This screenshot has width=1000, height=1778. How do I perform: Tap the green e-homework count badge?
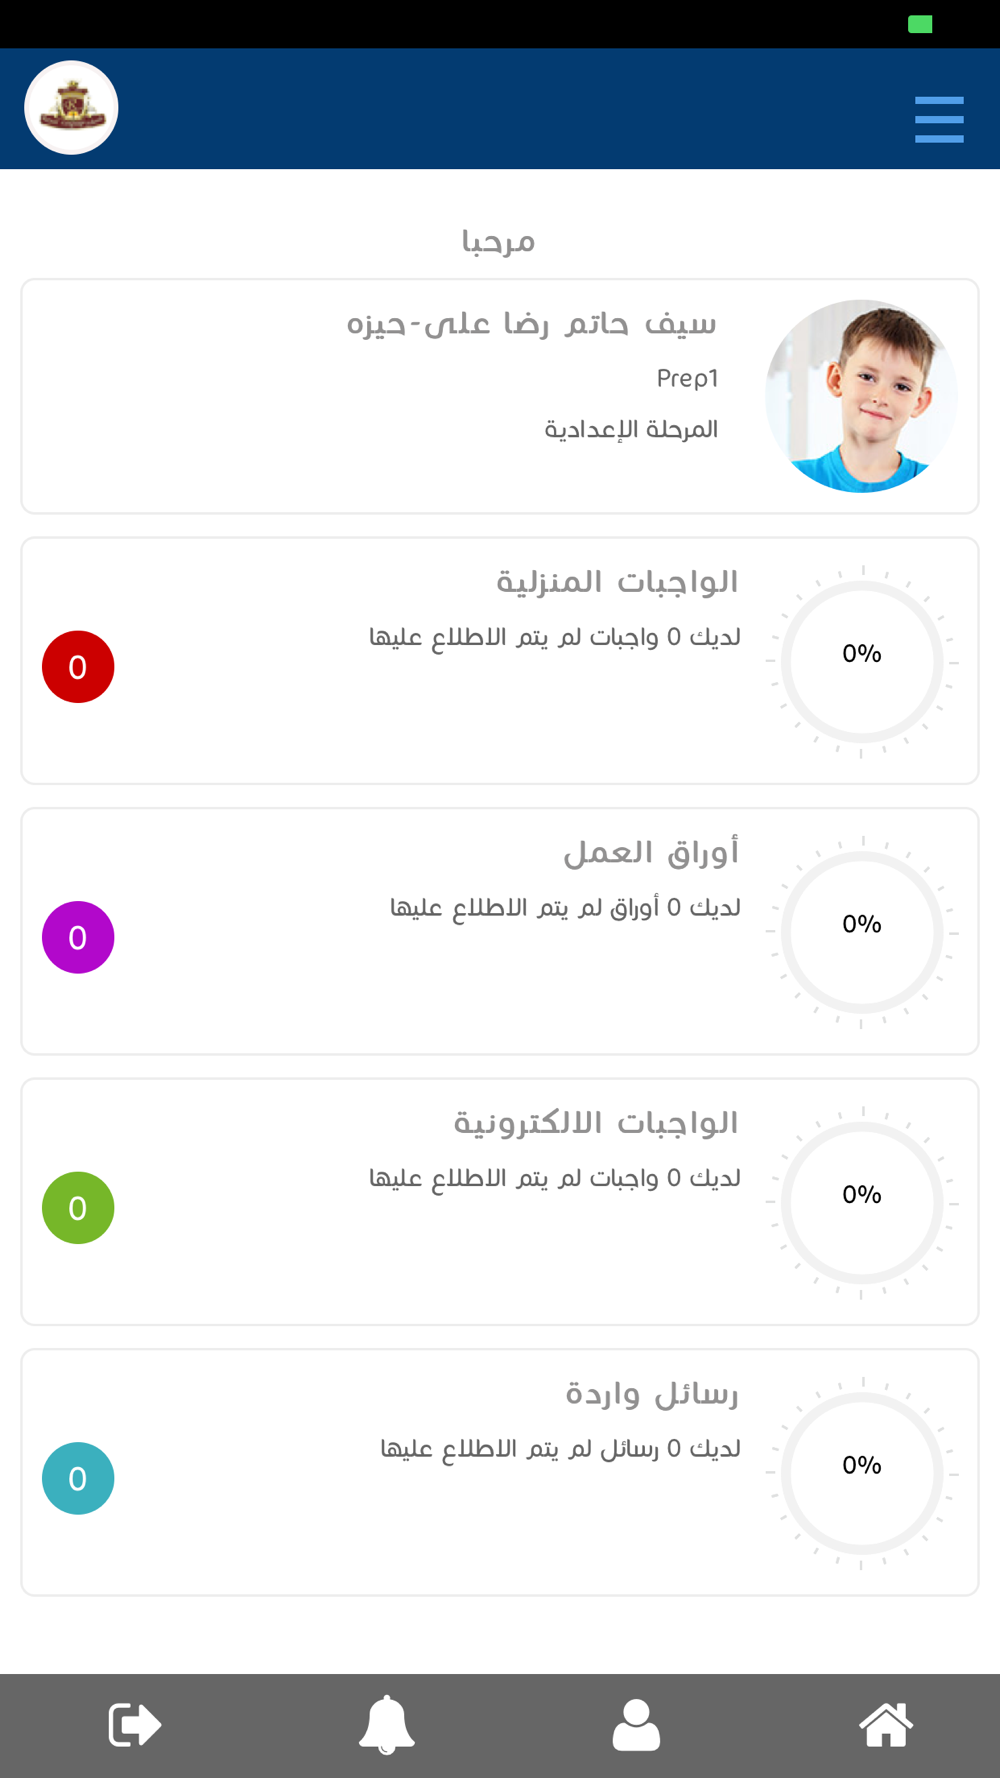point(78,1208)
